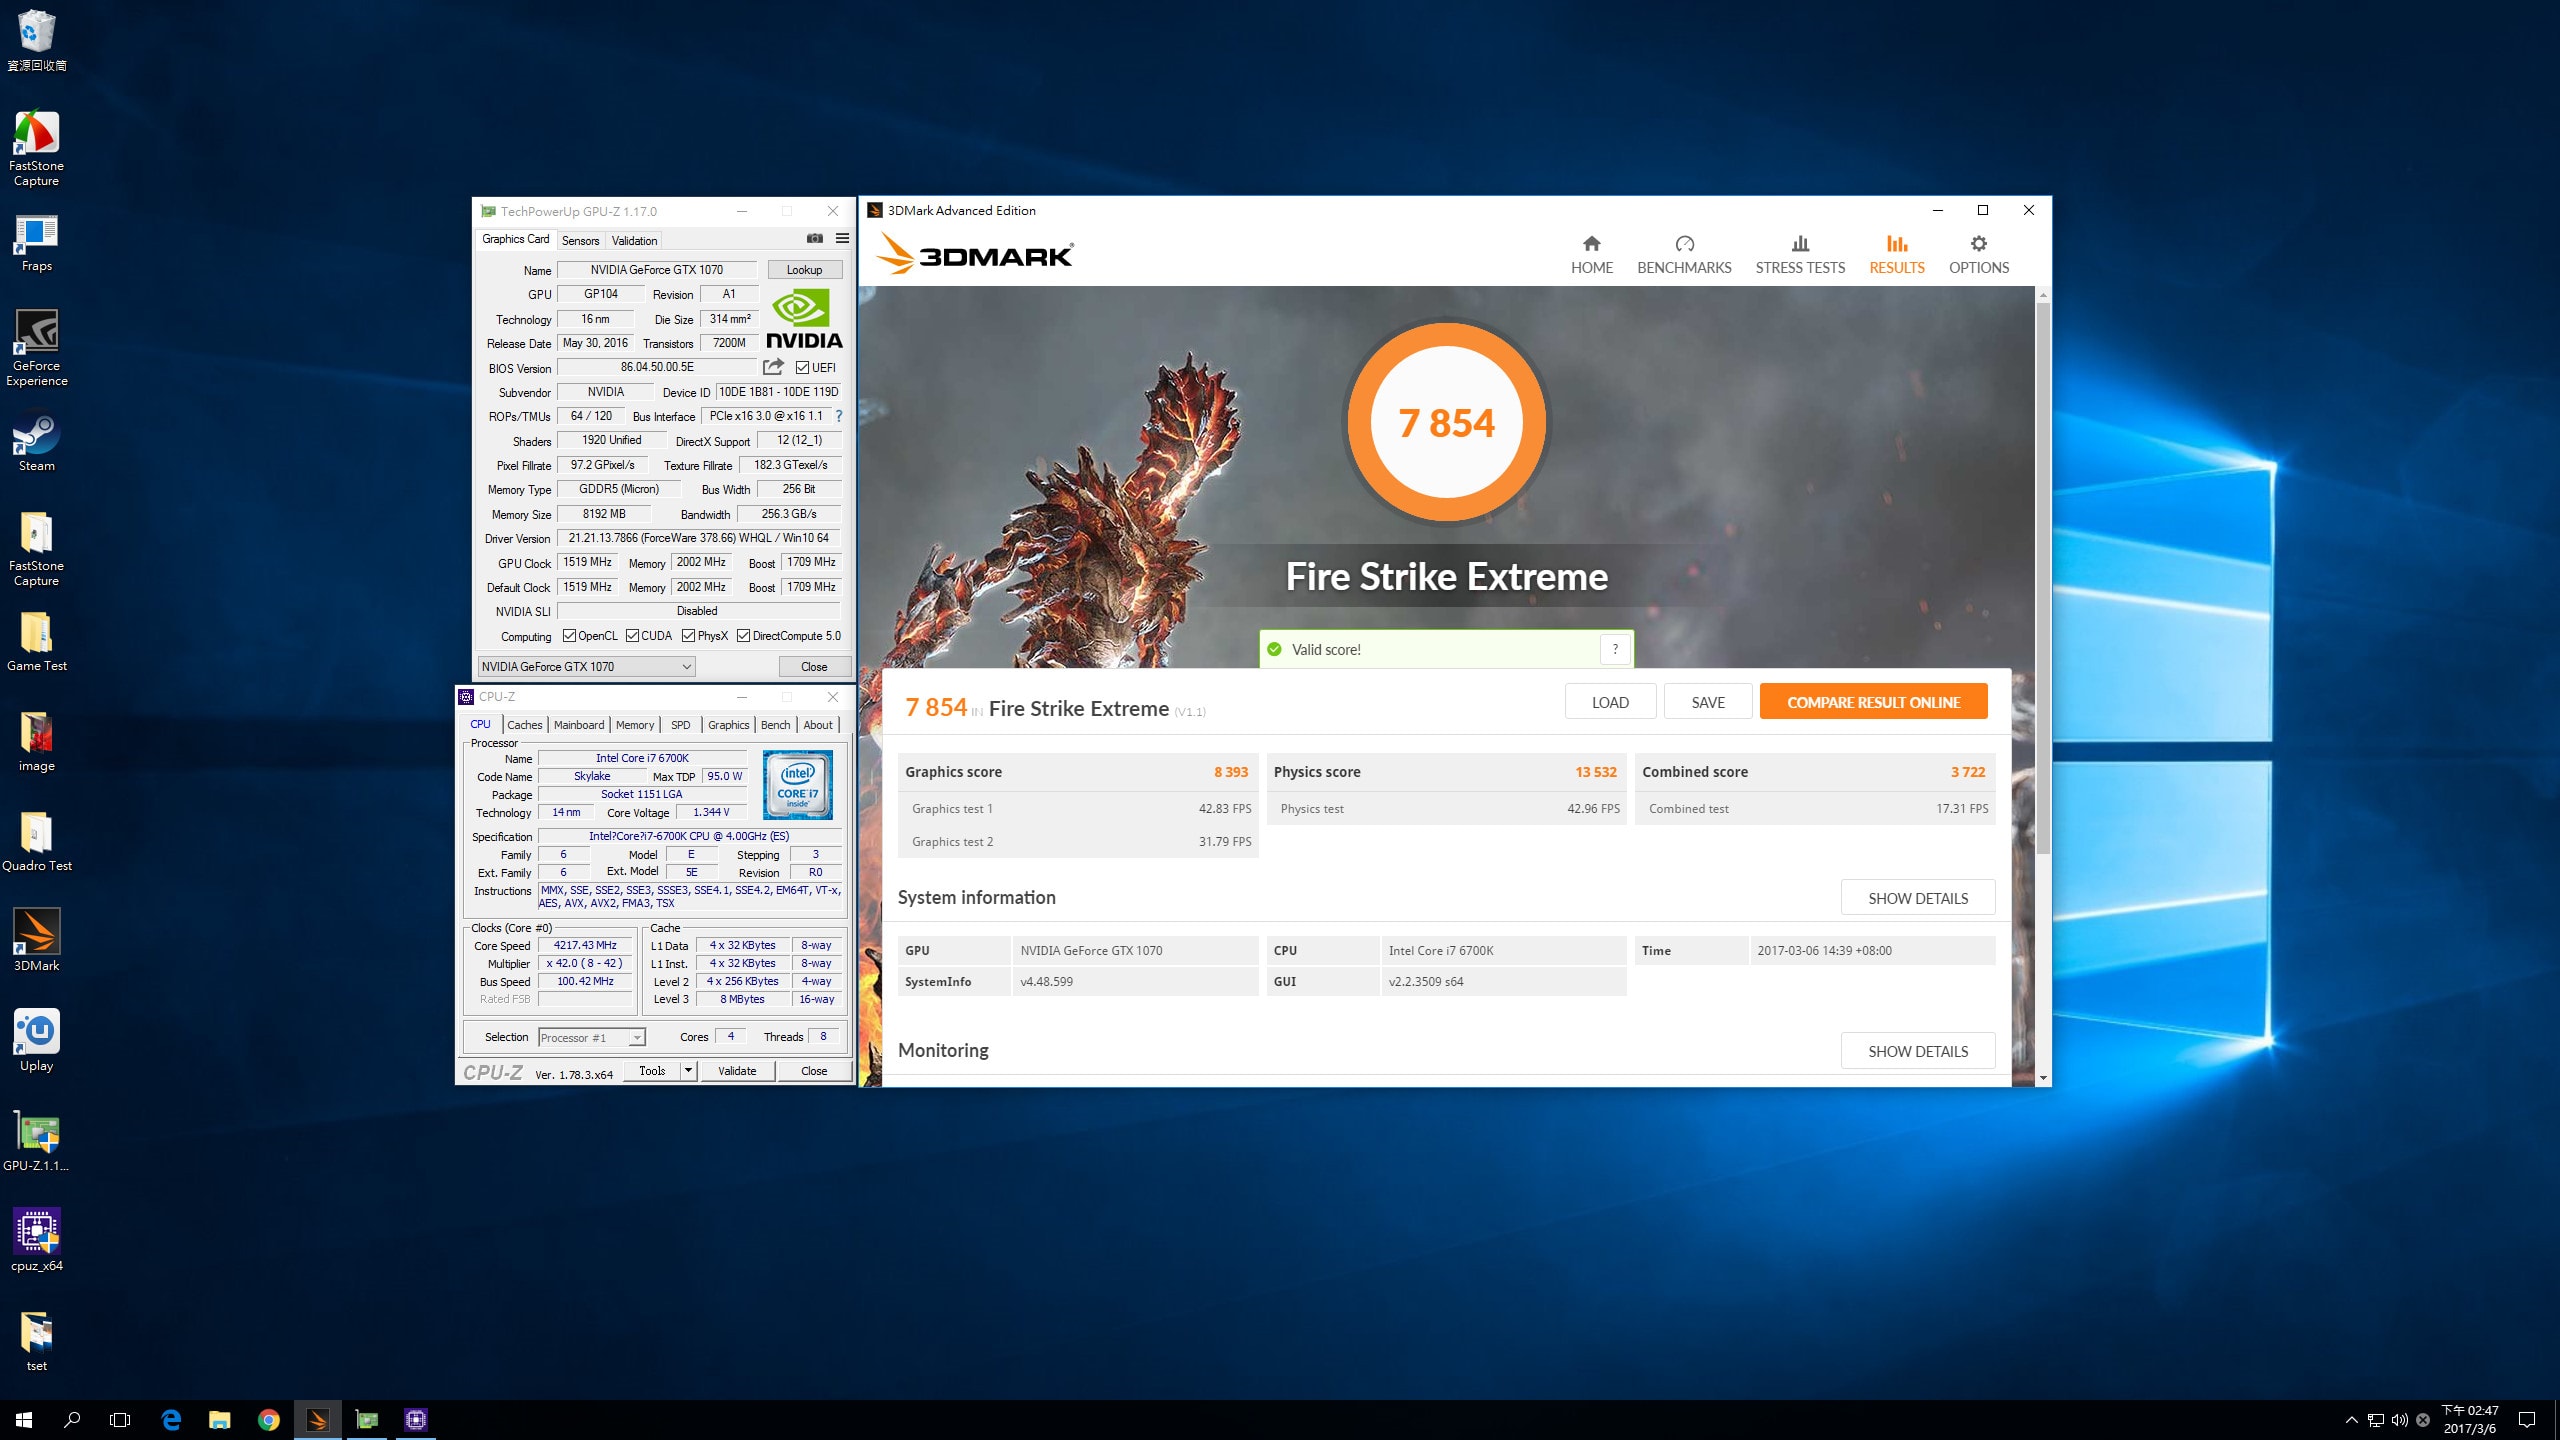
Task: Open the CPU-Z Memory tab
Action: (635, 725)
